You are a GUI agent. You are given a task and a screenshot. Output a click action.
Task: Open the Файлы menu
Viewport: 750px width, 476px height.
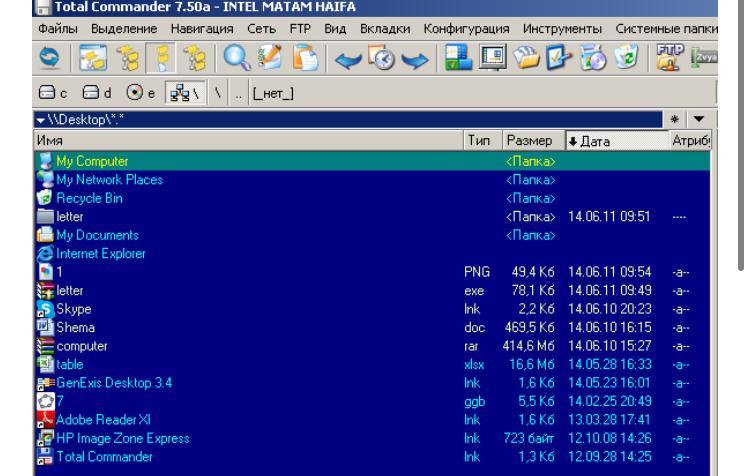[x=58, y=29]
